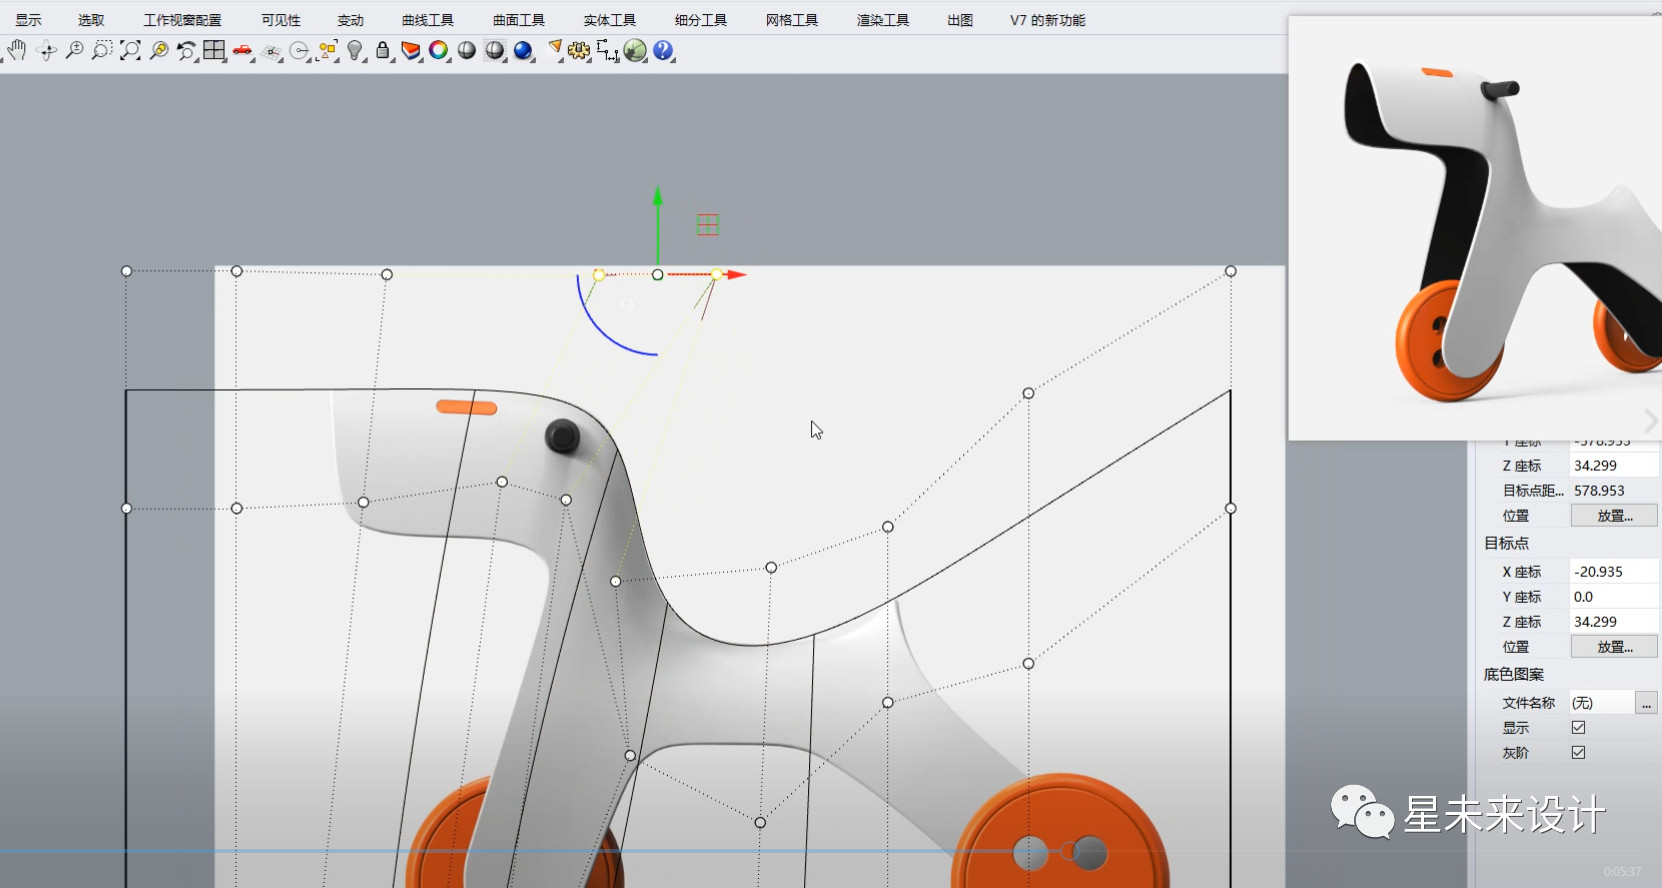Click 放置 button just below 目标点距 row
The height and width of the screenshot is (888, 1662).
(x=1614, y=516)
